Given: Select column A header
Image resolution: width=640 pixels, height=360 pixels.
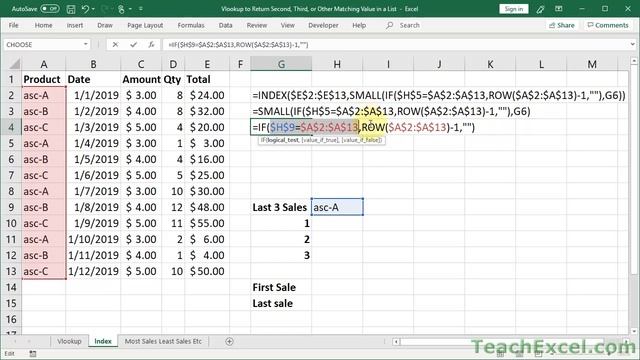Looking at the screenshot, I should [x=44, y=64].
